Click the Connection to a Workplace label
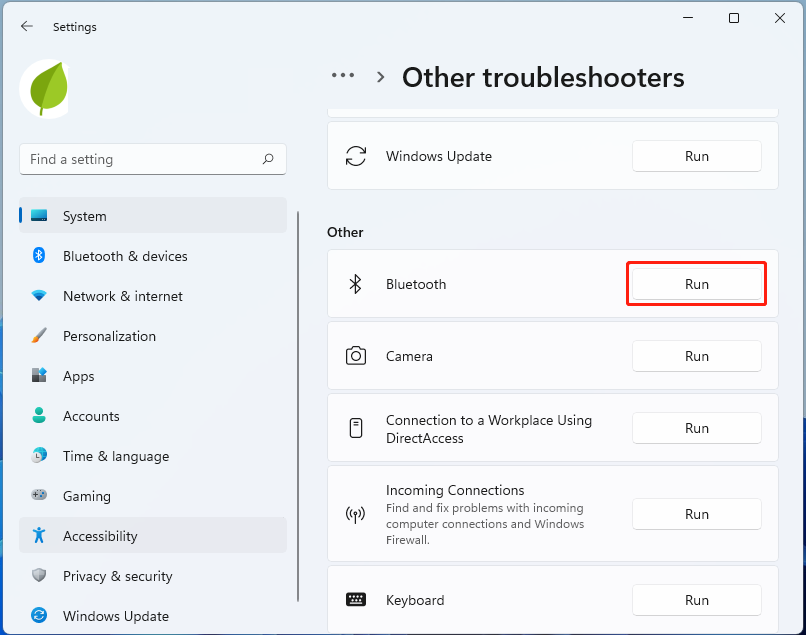The image size is (806, 635). click(x=489, y=429)
